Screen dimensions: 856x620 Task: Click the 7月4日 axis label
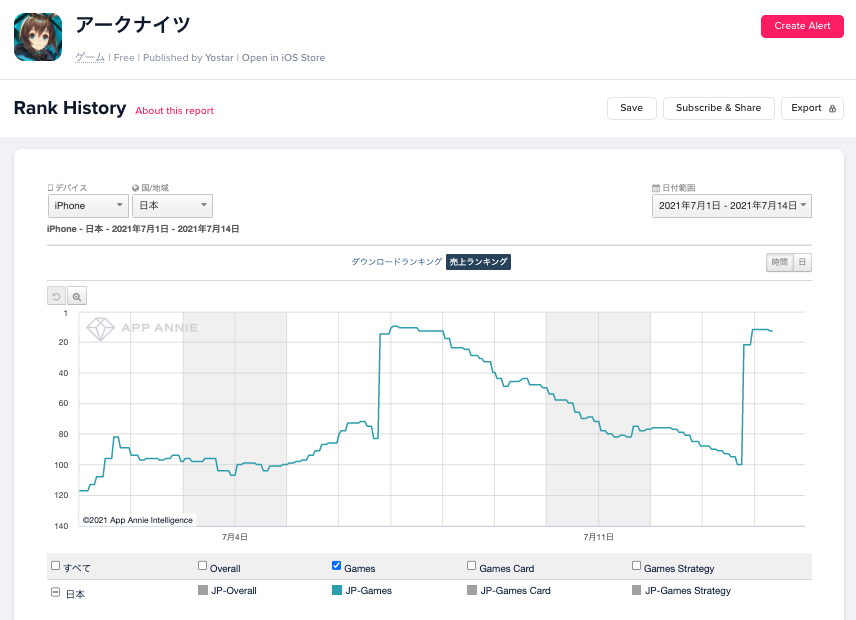point(235,537)
